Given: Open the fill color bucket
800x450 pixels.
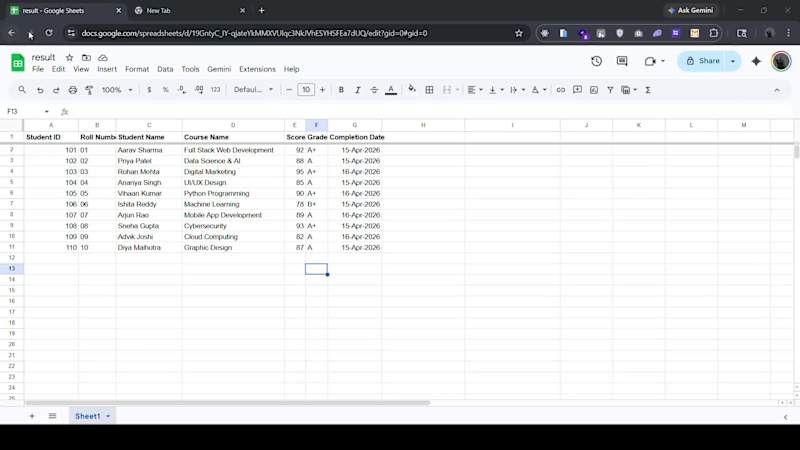Looking at the screenshot, I should point(412,90).
